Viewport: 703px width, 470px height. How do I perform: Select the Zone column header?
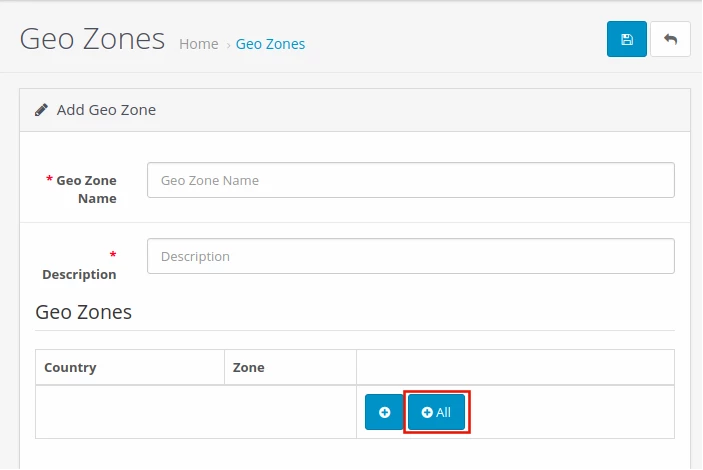pyautogui.click(x=249, y=367)
